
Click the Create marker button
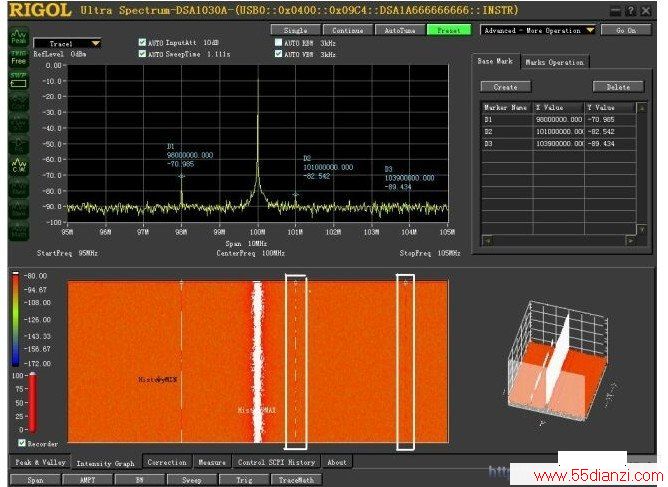pyautogui.click(x=506, y=87)
